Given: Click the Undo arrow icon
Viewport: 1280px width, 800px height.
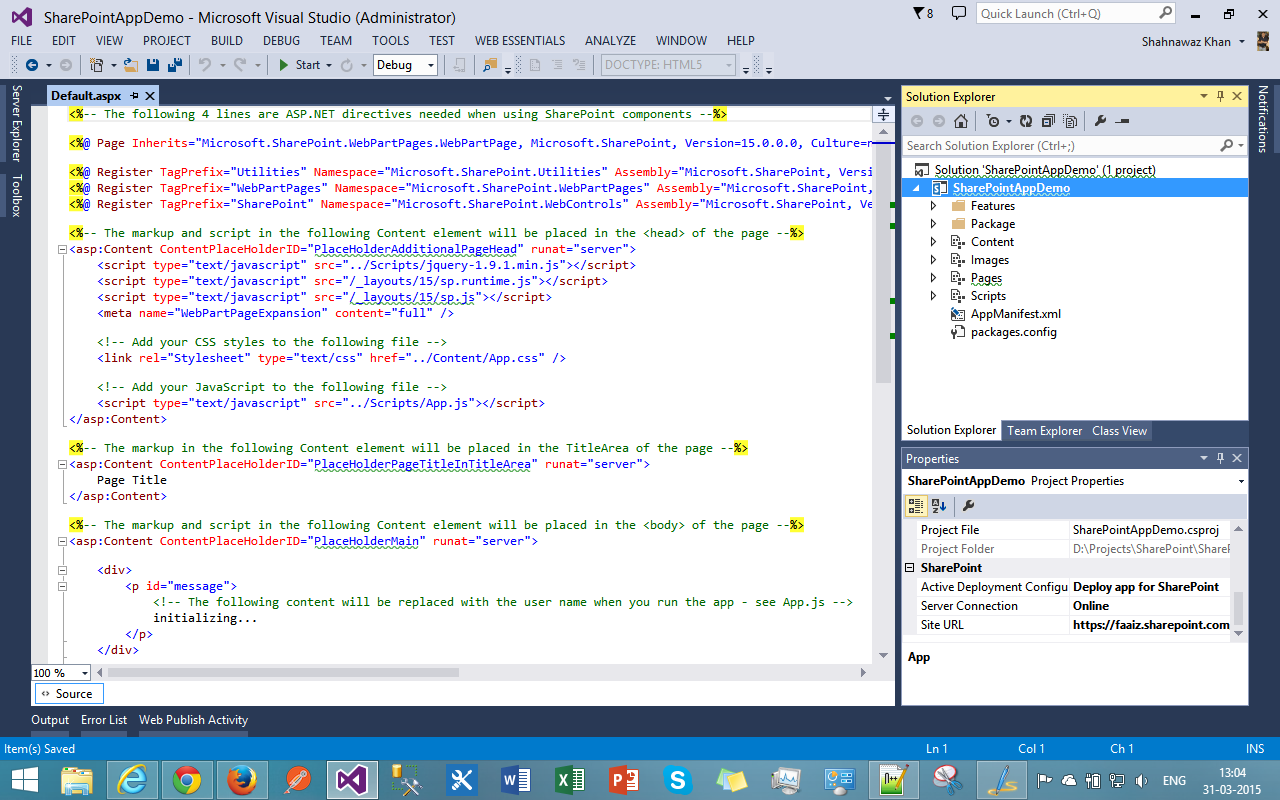Looking at the screenshot, I should (x=205, y=65).
